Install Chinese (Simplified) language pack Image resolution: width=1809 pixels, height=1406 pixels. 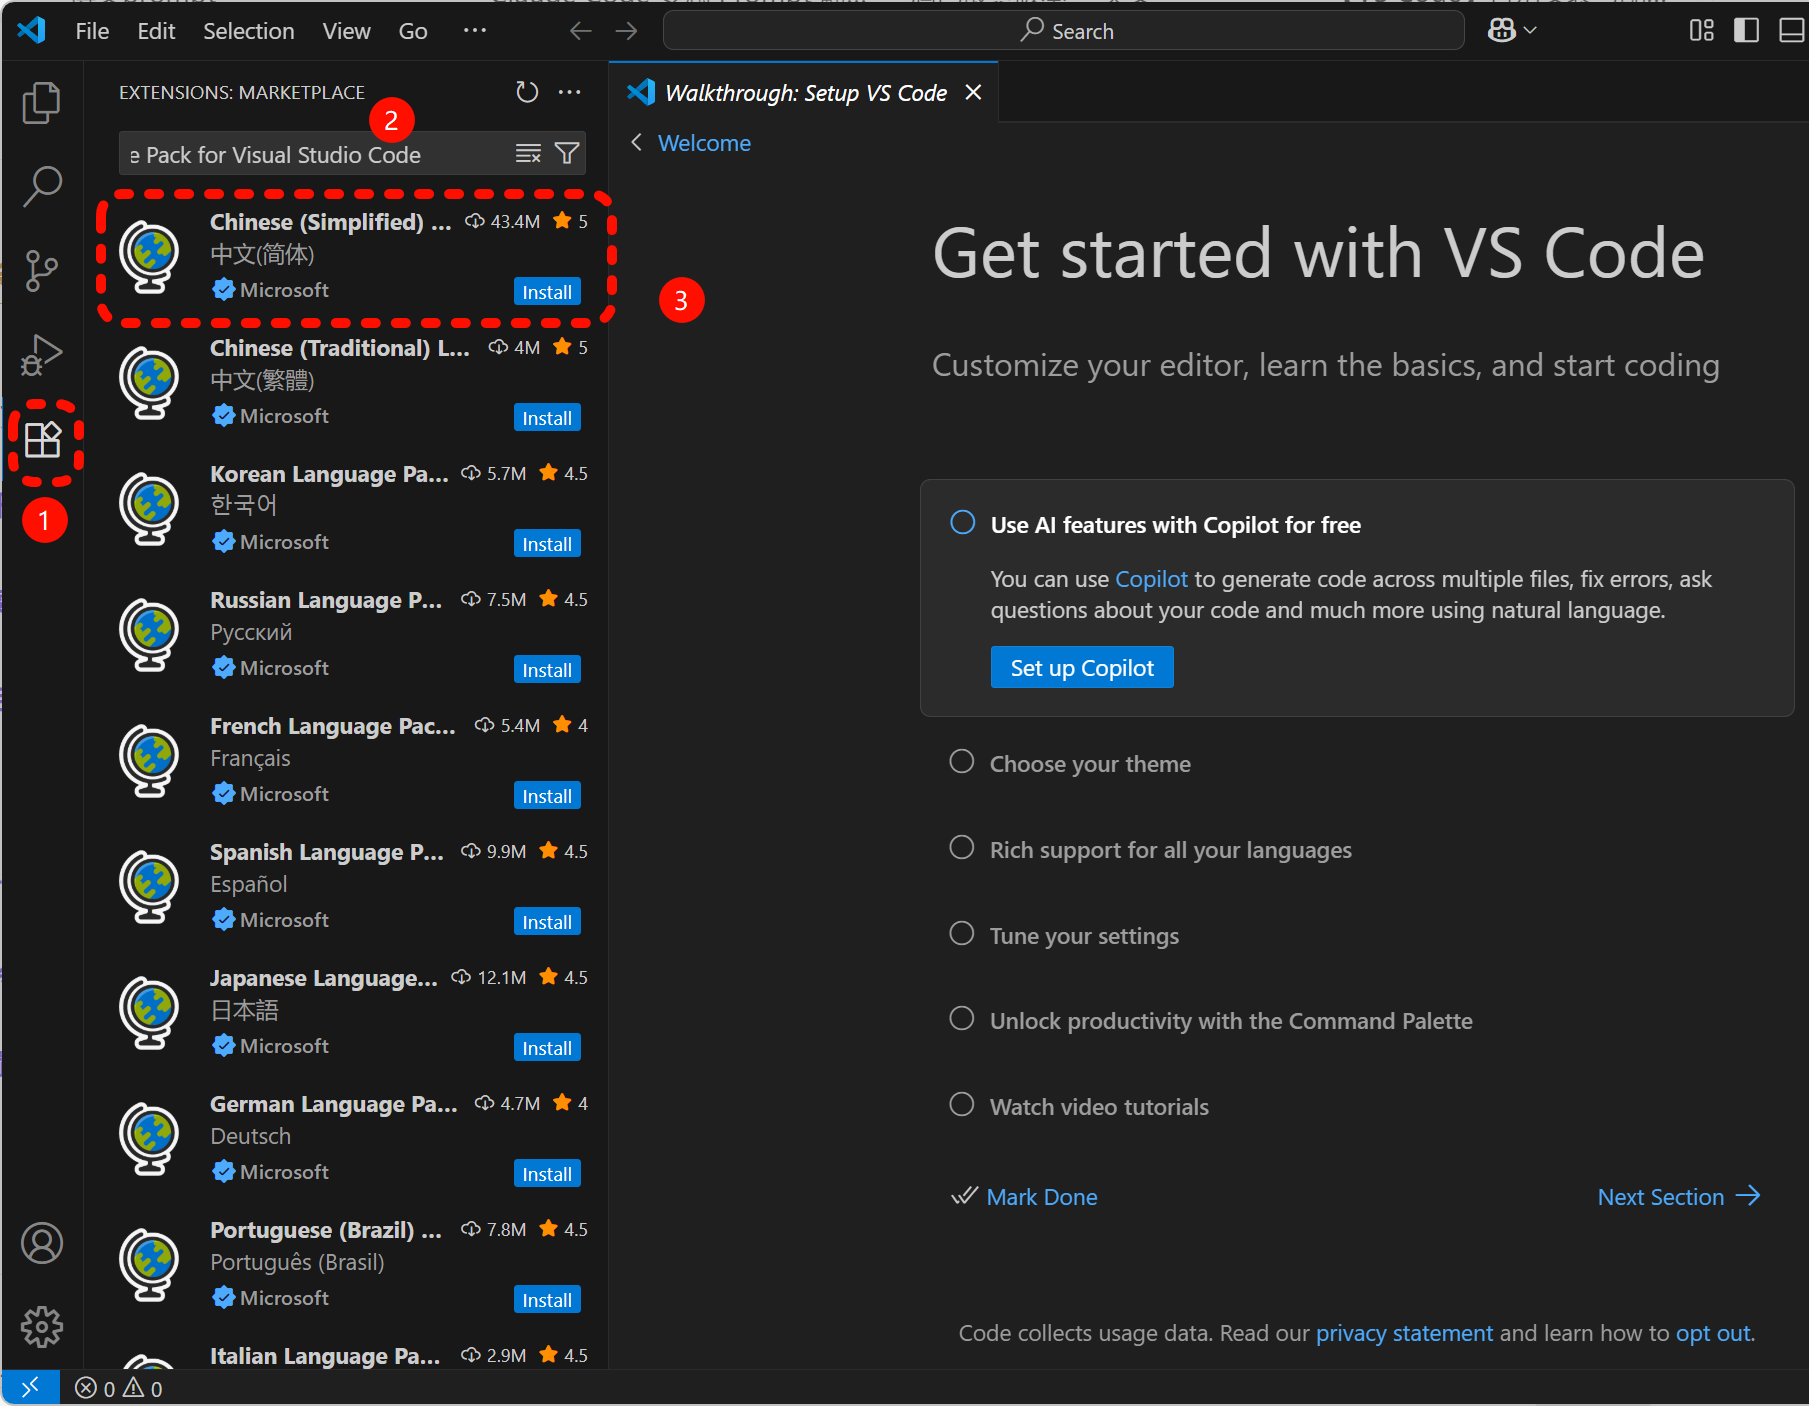[x=547, y=292]
